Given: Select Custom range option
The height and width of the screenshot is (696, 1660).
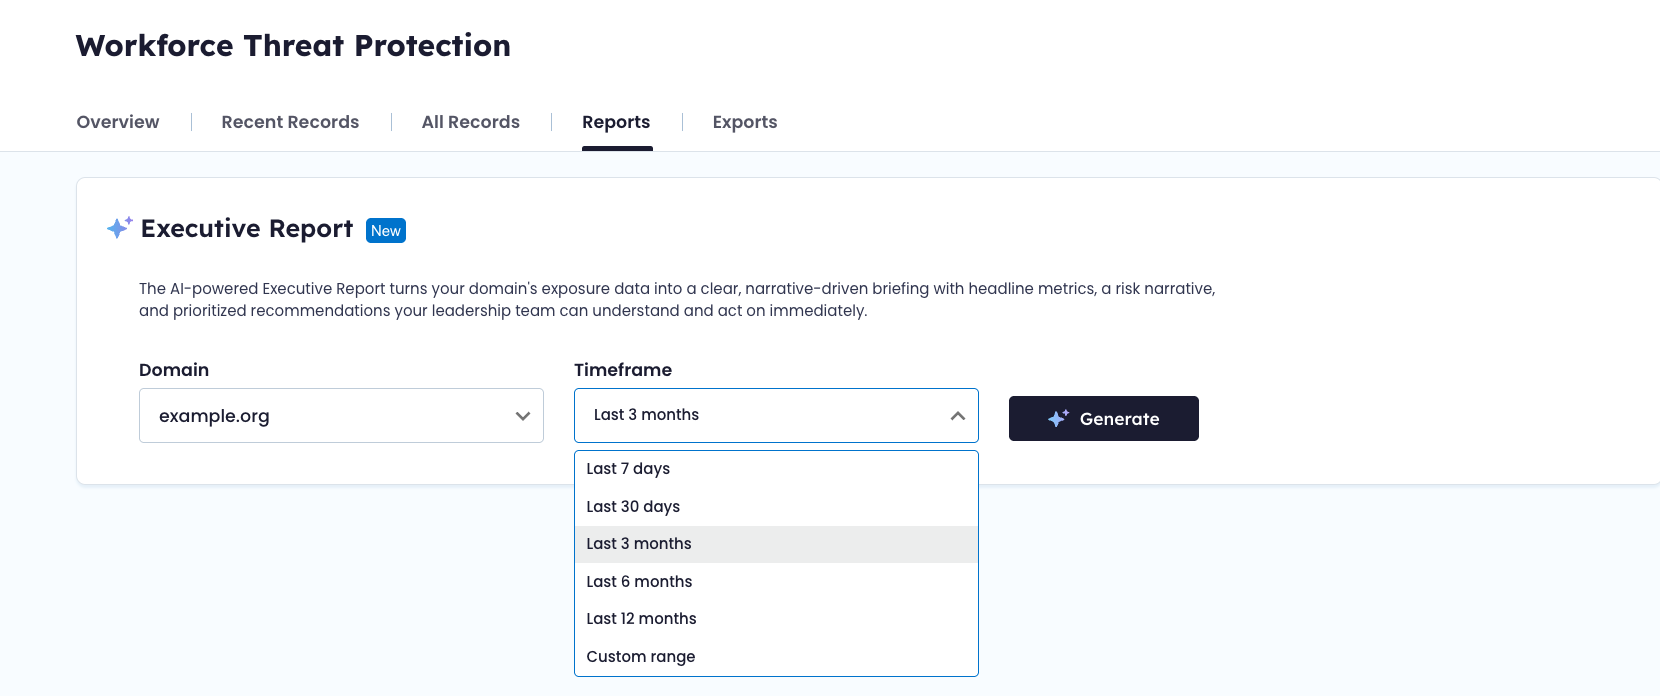Looking at the screenshot, I should [x=776, y=657].
